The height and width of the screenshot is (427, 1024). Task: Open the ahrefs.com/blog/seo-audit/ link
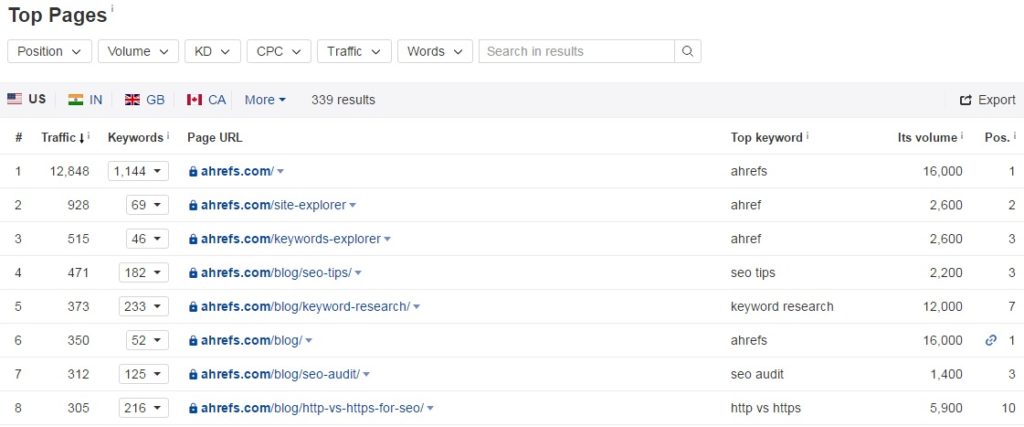280,374
